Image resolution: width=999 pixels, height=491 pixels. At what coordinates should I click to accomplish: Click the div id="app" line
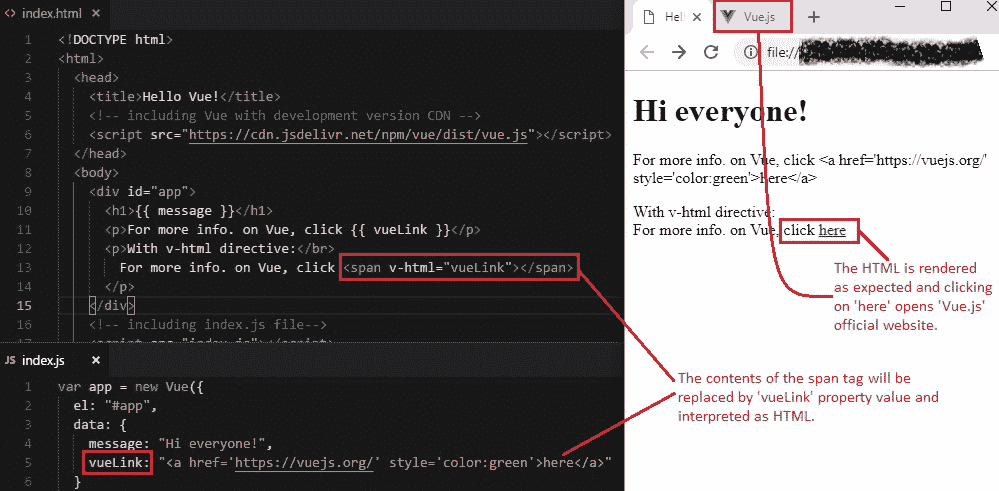[142, 192]
